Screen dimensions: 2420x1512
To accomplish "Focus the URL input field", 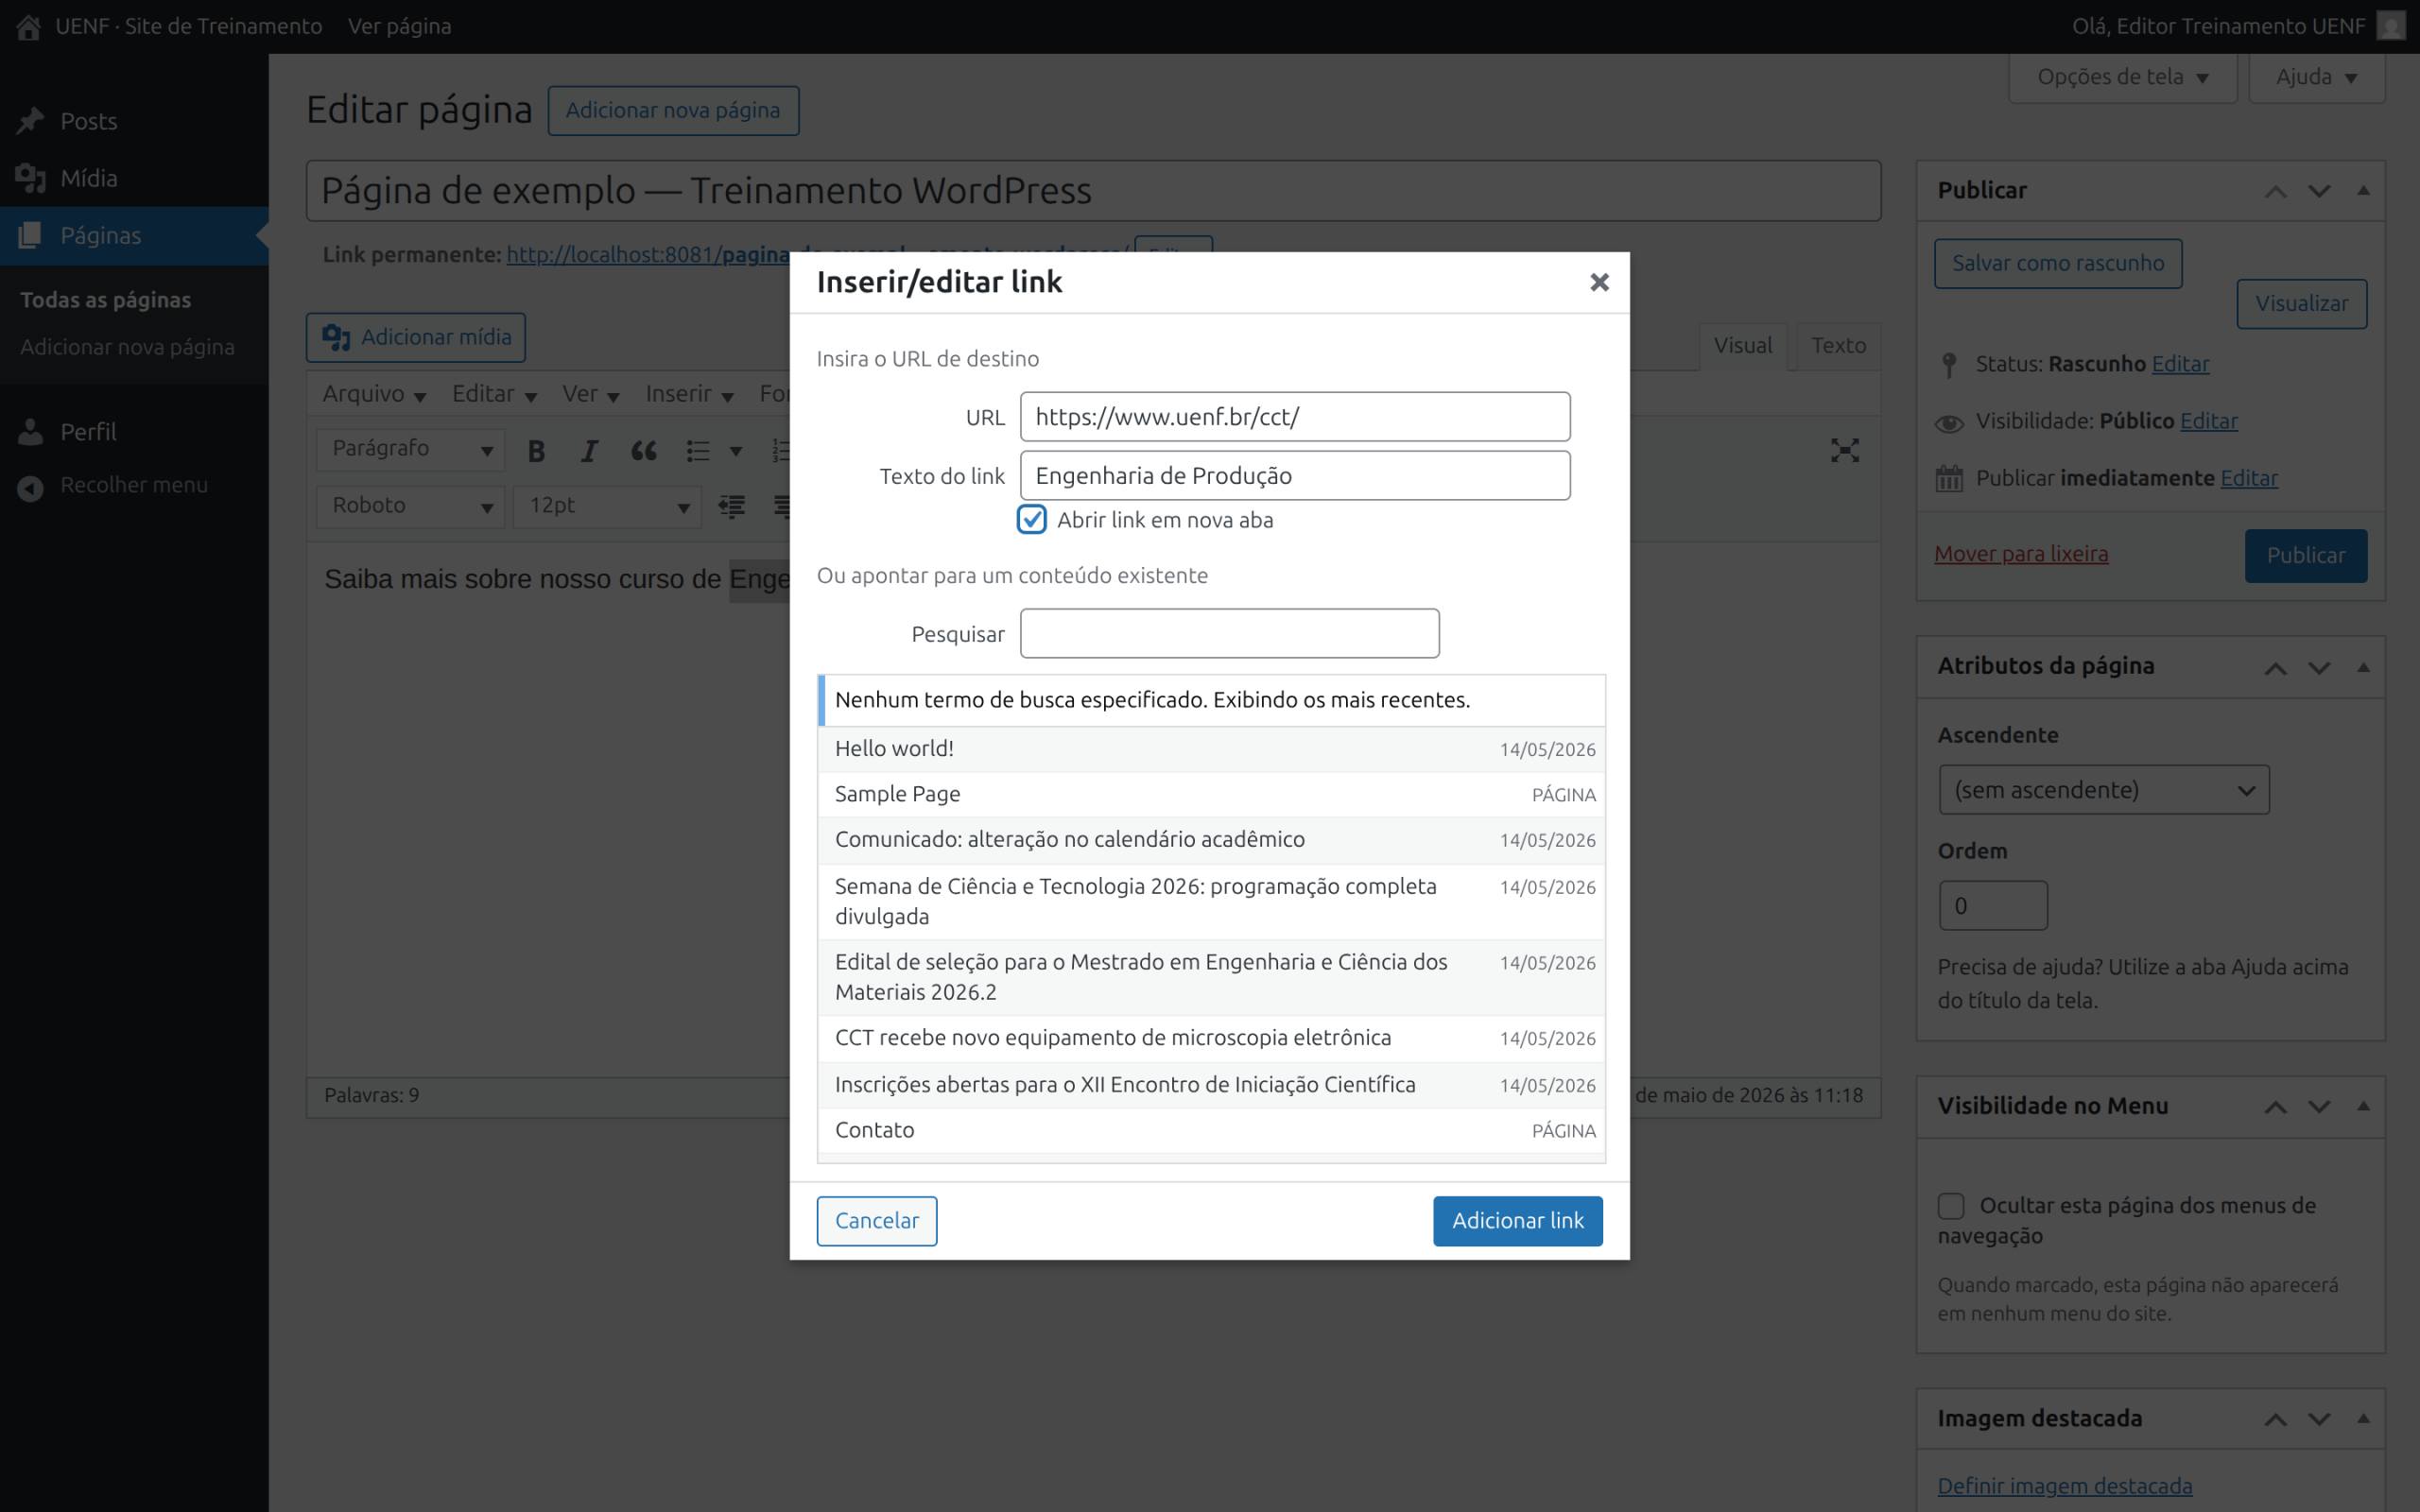I will (x=1294, y=417).
